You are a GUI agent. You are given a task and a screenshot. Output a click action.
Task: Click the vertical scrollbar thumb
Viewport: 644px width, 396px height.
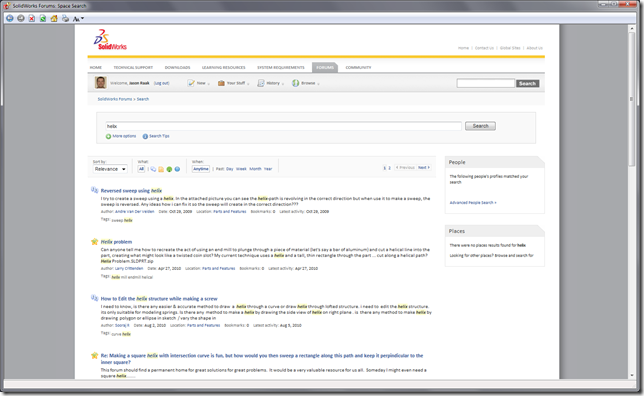632,99
